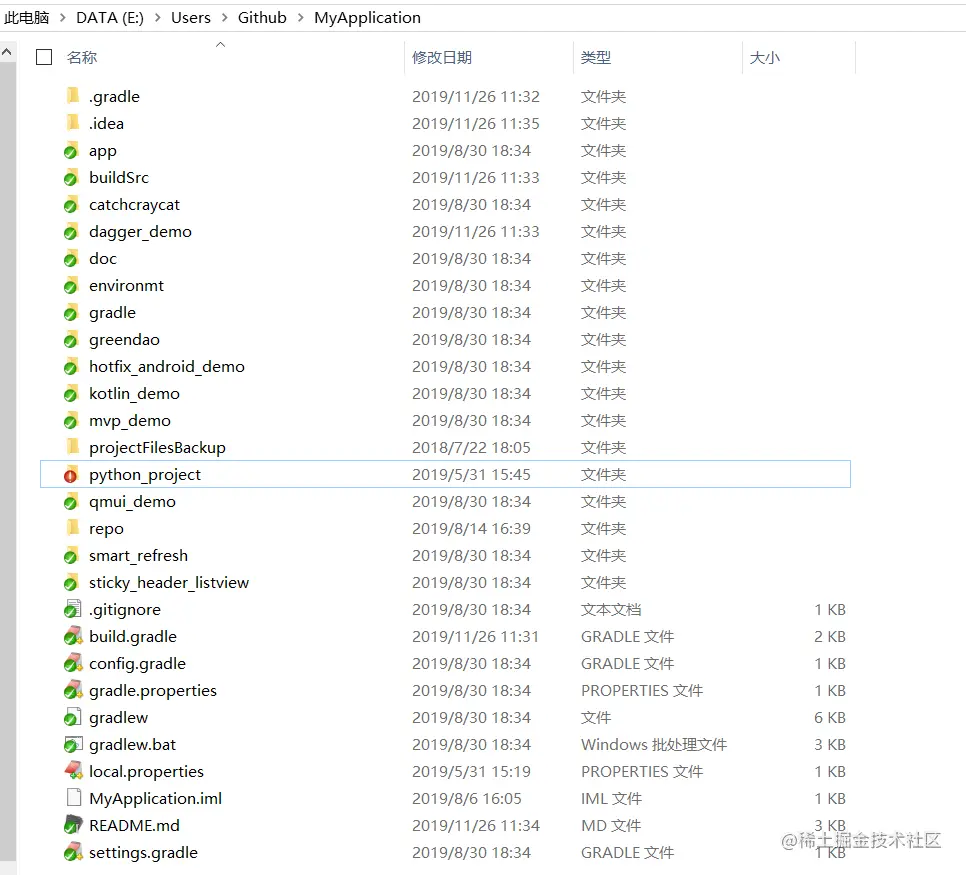The width and height of the screenshot is (966, 875).
Task: Select the local.properties file name
Action: [x=146, y=771]
